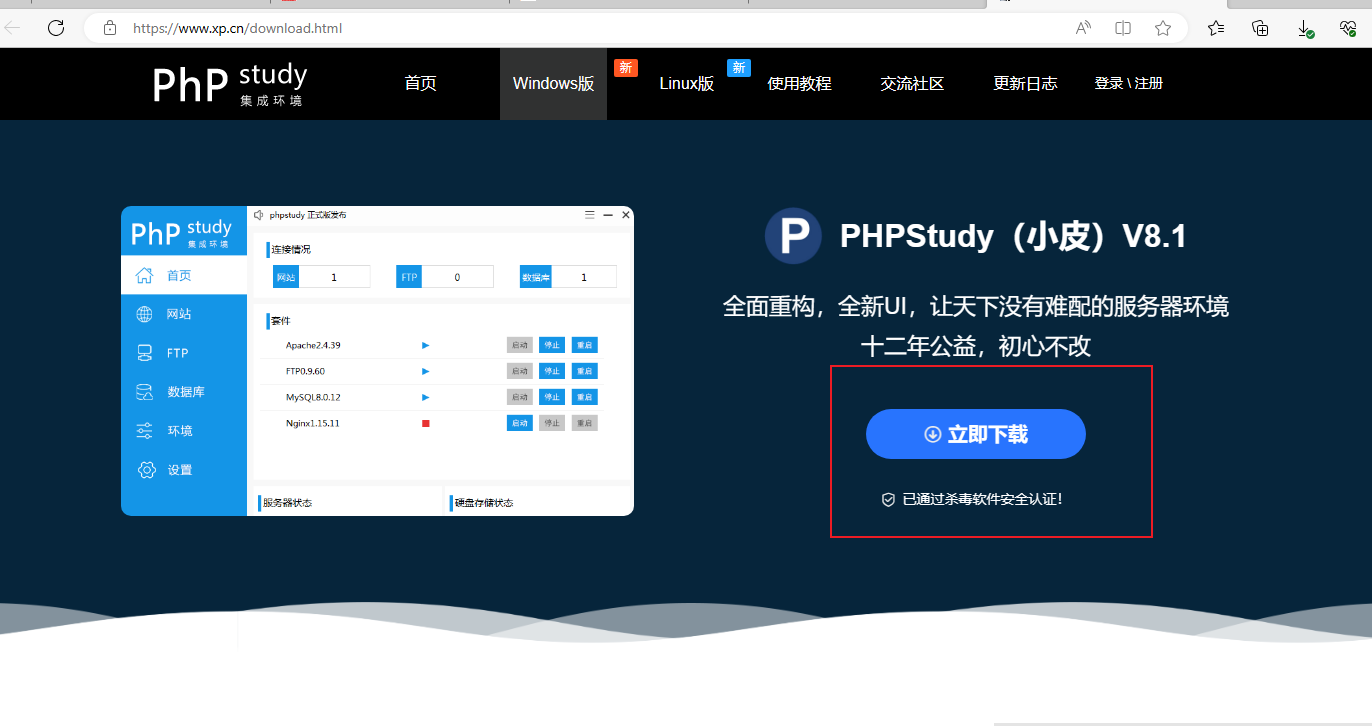
Task: Refresh the page with the reload icon
Action: [56, 28]
